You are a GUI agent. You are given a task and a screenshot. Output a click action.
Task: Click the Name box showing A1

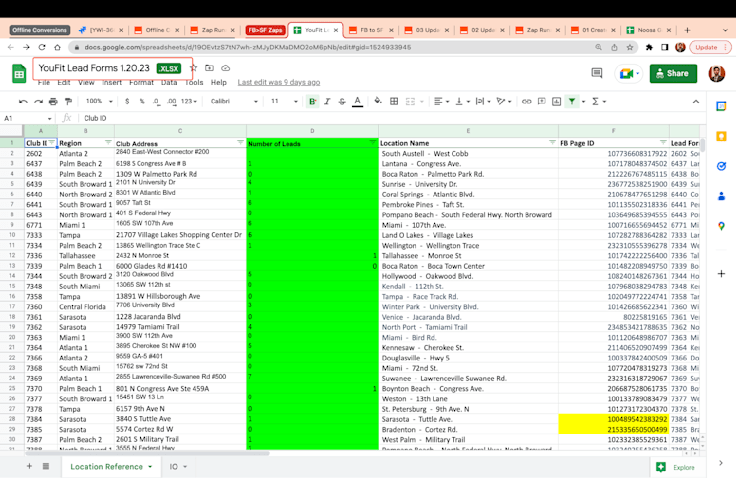(x=28, y=118)
